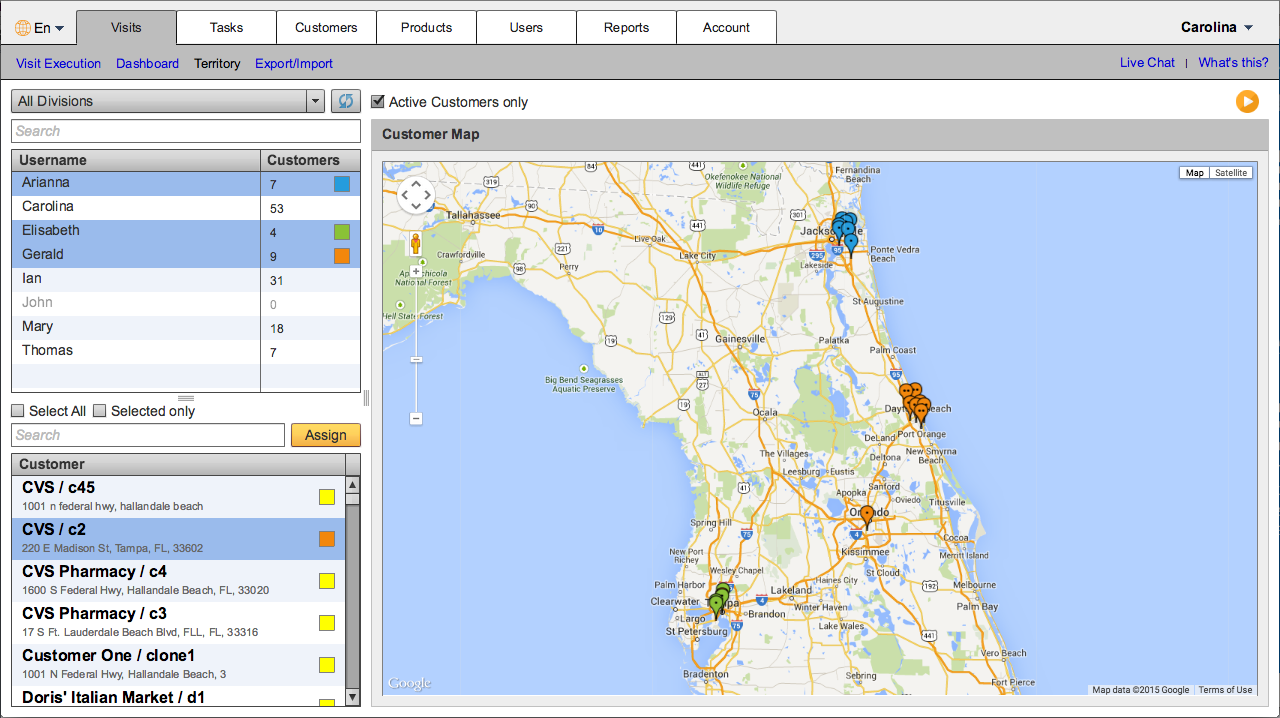Select the Street View pegman icon
The width and height of the screenshot is (1280, 718).
(415, 243)
